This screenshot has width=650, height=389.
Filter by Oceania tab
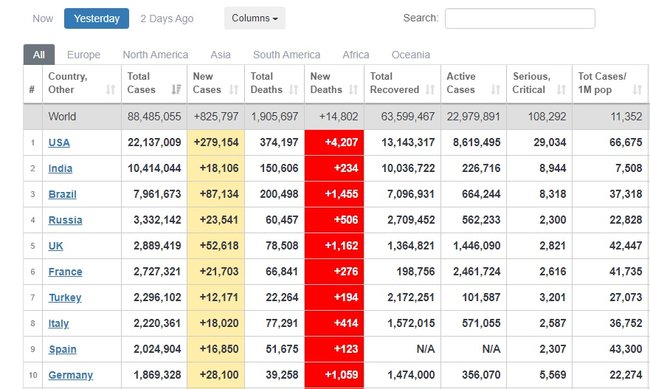[411, 55]
